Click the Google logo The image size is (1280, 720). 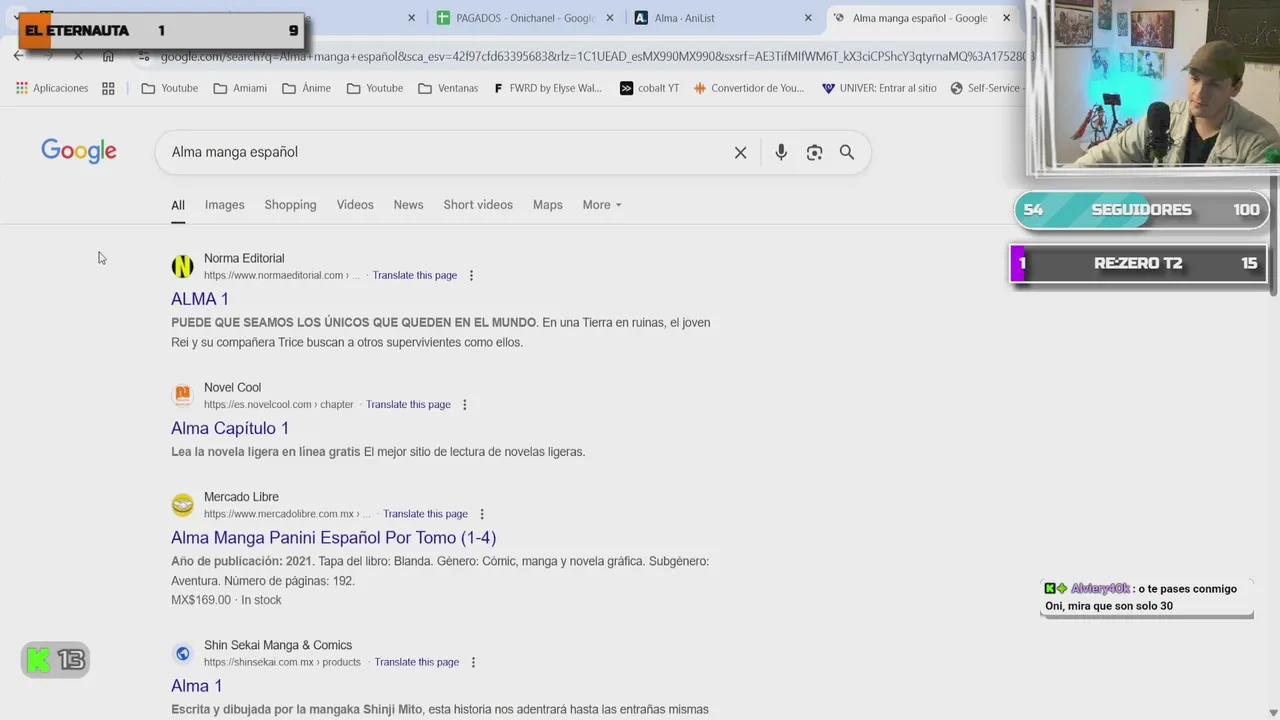click(x=79, y=151)
